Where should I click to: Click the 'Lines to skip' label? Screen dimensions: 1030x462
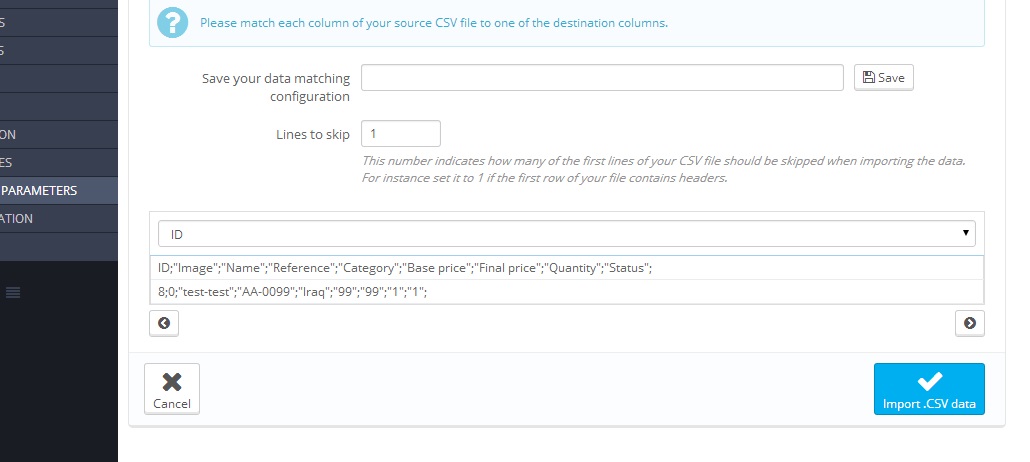click(312, 134)
